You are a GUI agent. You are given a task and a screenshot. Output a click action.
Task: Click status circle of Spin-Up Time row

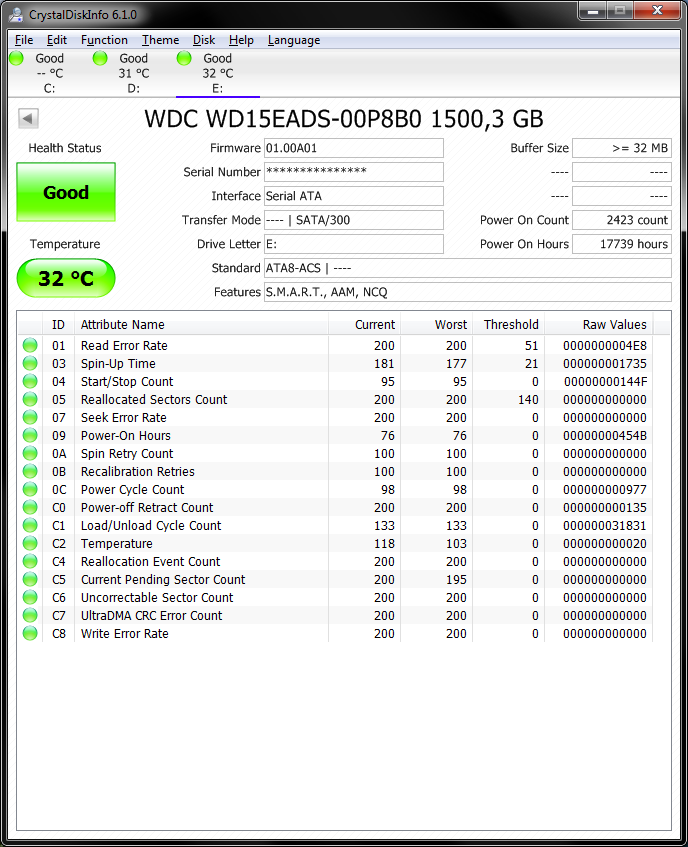point(30,363)
